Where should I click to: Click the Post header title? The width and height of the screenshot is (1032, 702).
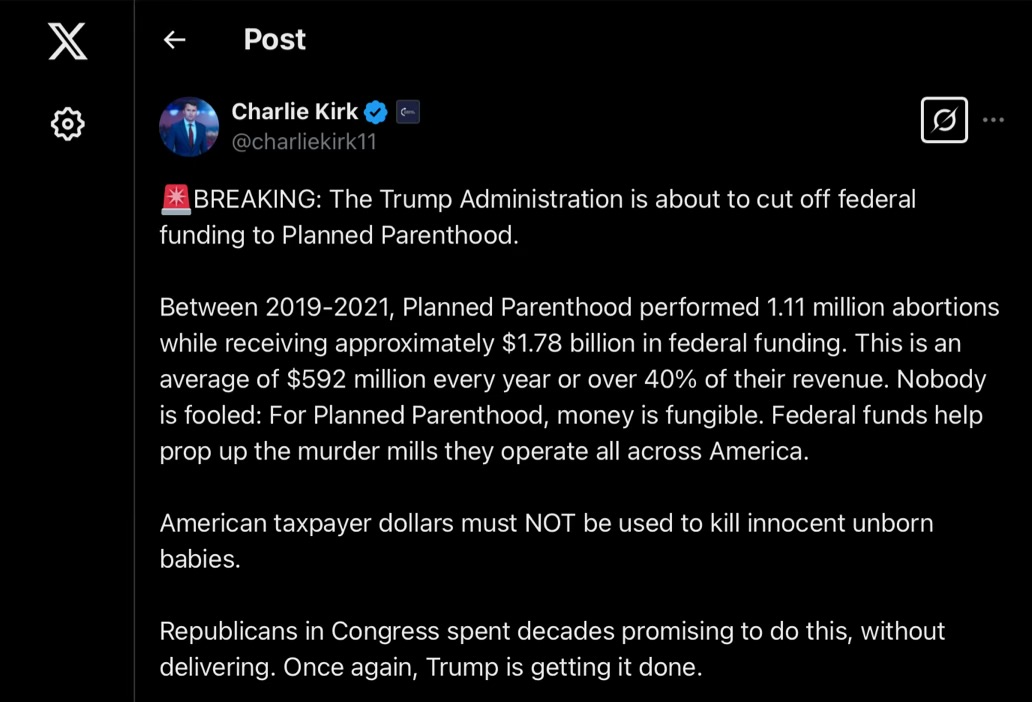[274, 39]
